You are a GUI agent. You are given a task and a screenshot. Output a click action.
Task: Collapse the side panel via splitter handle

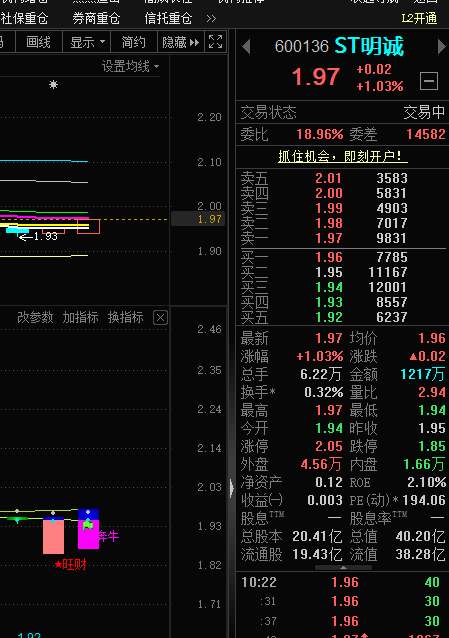tap(232, 488)
